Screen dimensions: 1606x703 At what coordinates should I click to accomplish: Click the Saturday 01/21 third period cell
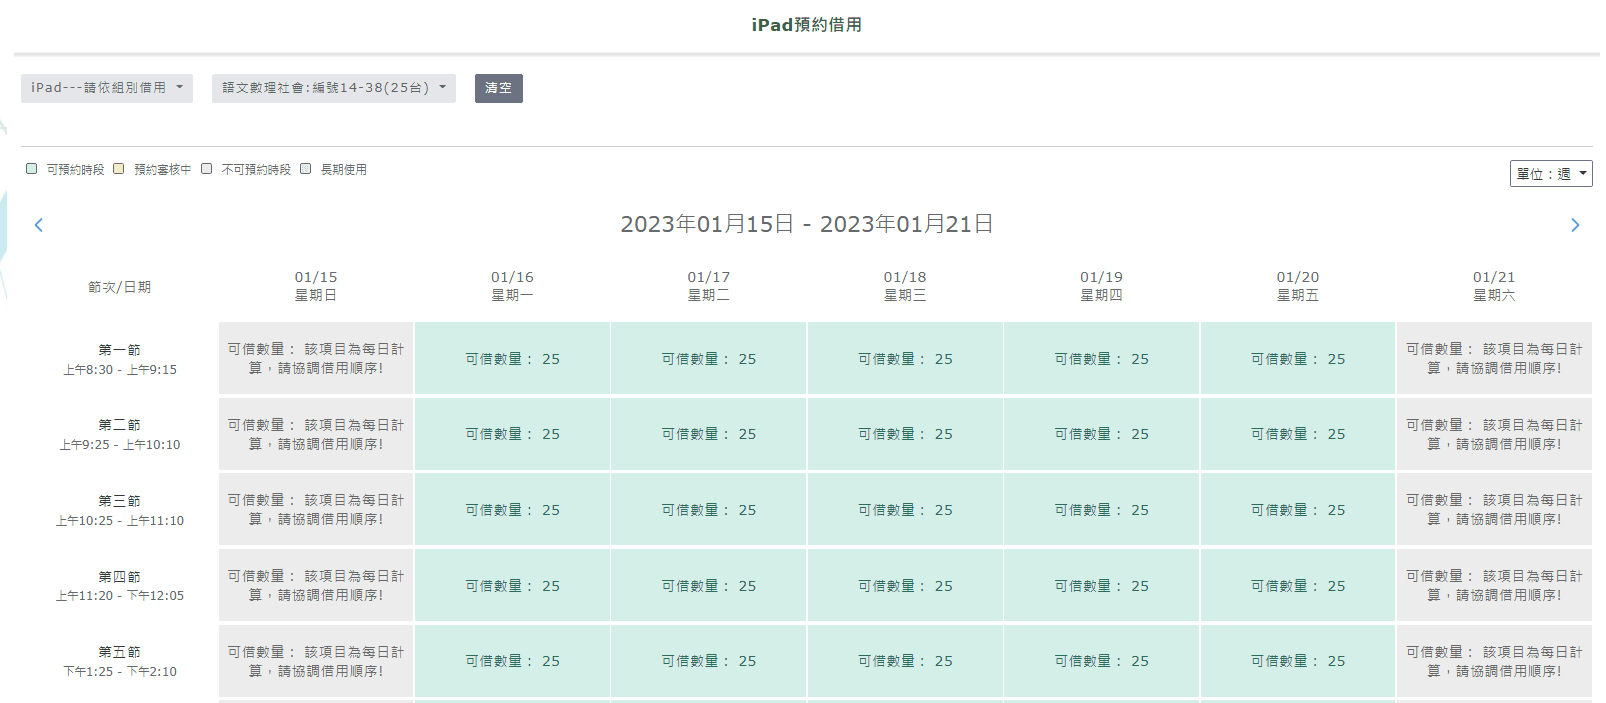(1494, 510)
